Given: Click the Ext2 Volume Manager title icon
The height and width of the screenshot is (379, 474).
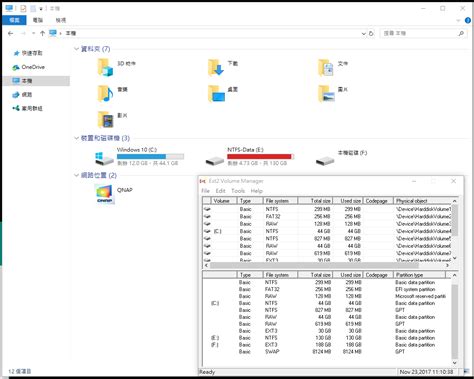Looking at the screenshot, I should pyautogui.click(x=203, y=181).
